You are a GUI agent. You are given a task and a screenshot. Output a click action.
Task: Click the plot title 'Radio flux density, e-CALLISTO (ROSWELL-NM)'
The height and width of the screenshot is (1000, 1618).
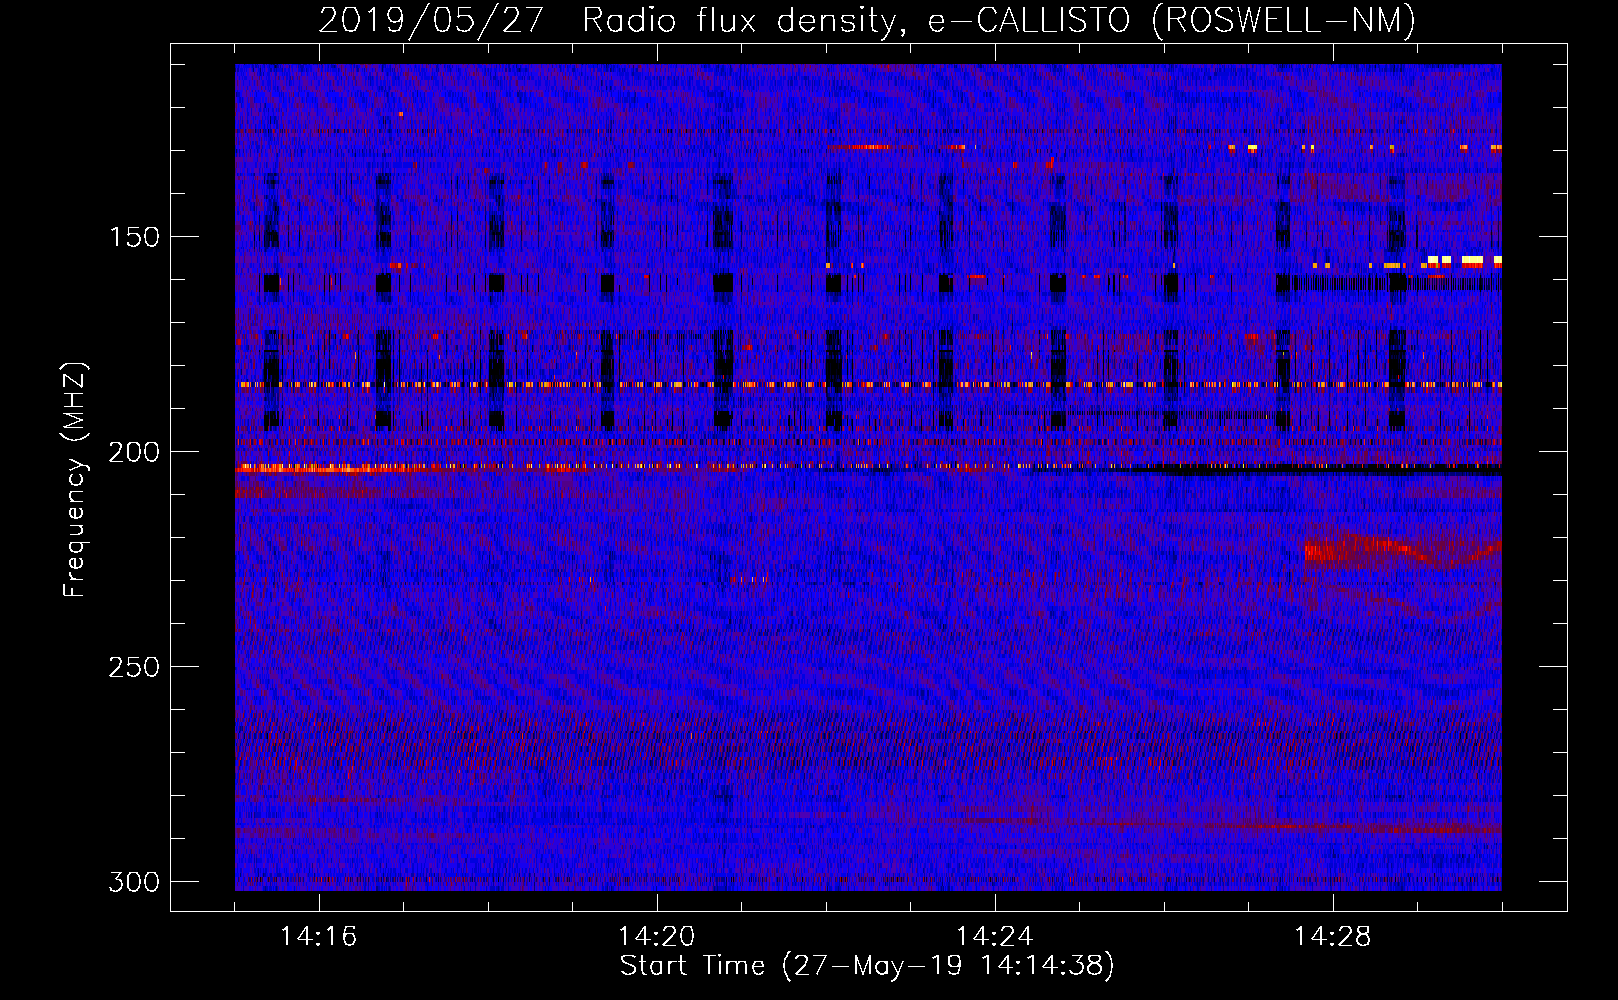tap(999, 20)
